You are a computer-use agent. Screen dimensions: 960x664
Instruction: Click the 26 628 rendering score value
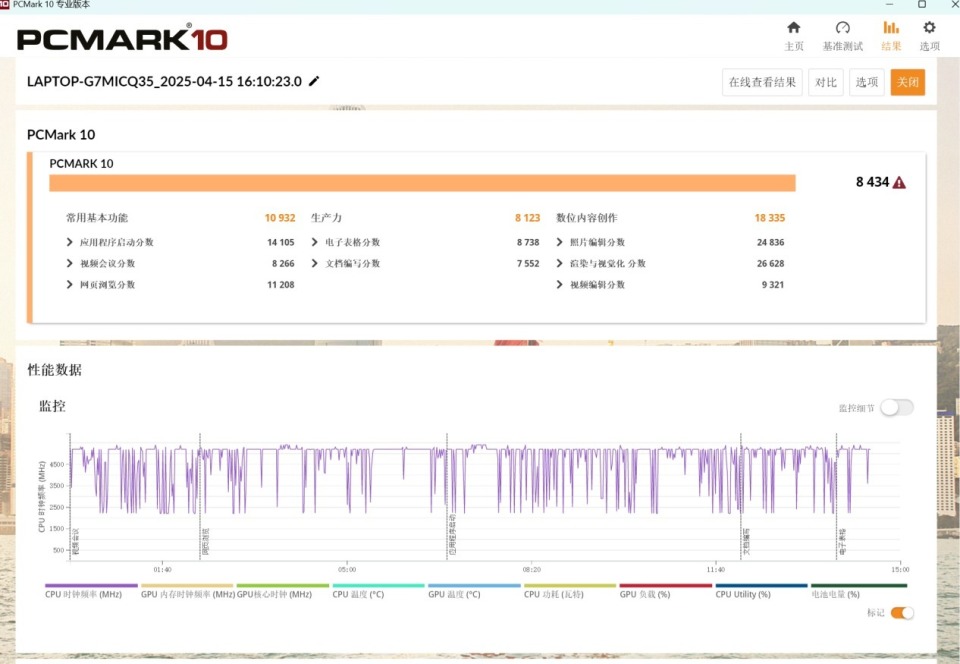(x=770, y=263)
